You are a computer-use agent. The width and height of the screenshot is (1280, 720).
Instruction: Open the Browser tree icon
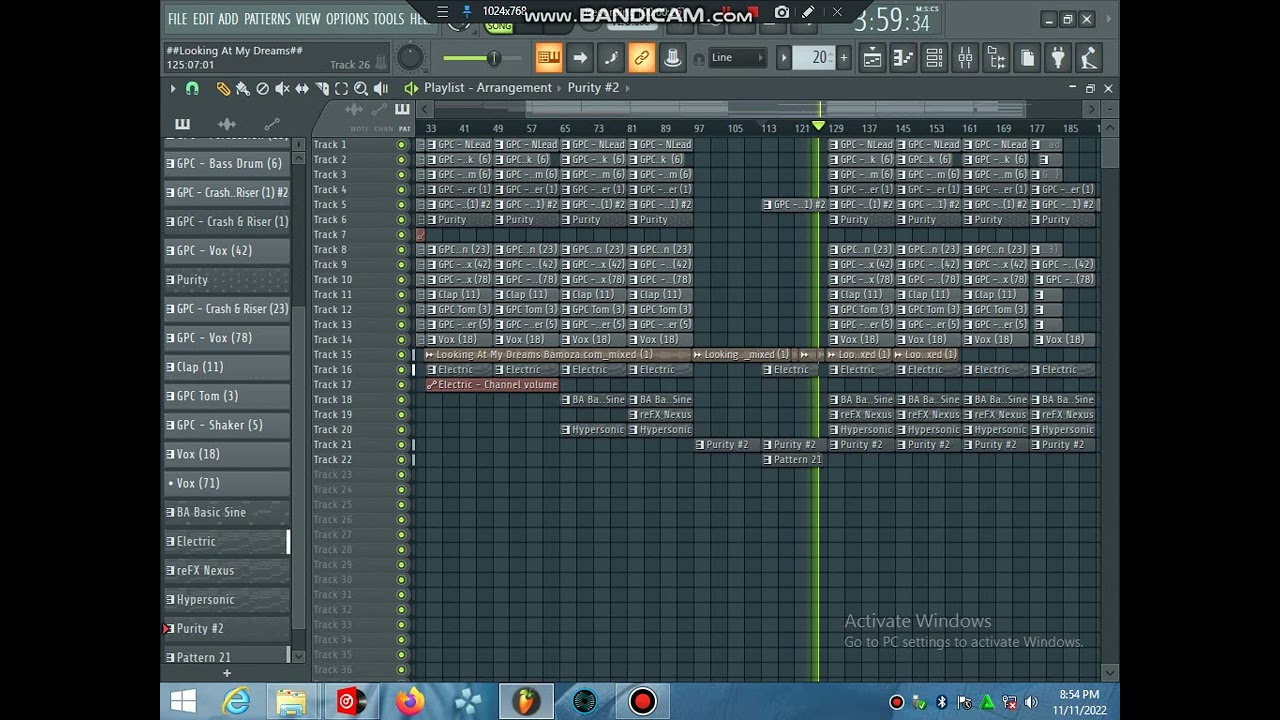(x=996, y=58)
